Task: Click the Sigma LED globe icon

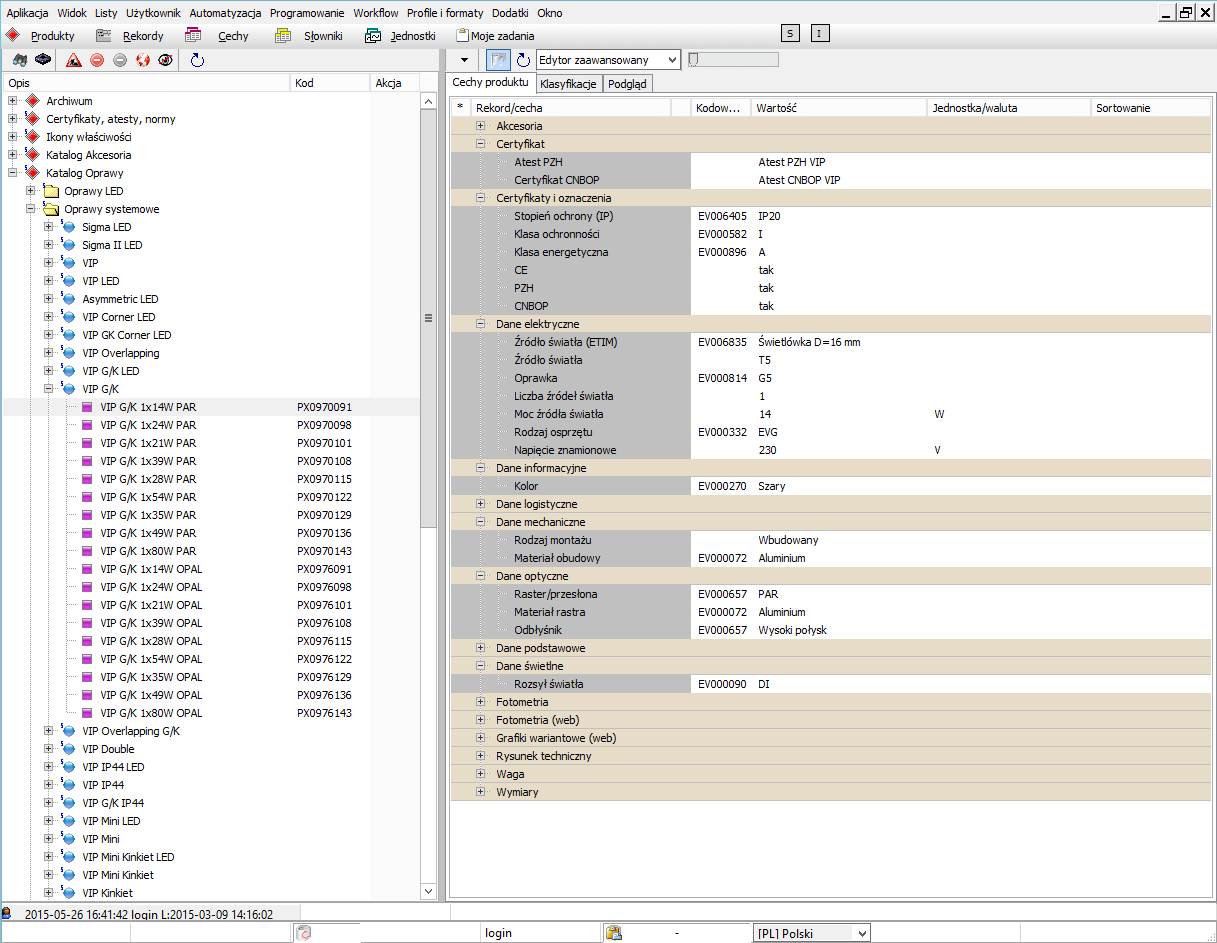Action: pos(68,227)
